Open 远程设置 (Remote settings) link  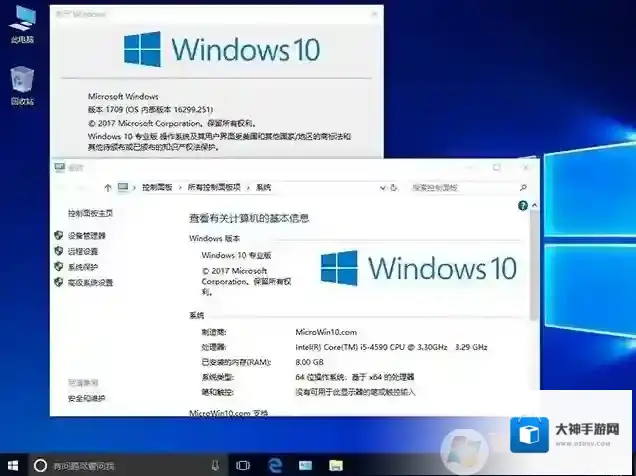click(82, 251)
